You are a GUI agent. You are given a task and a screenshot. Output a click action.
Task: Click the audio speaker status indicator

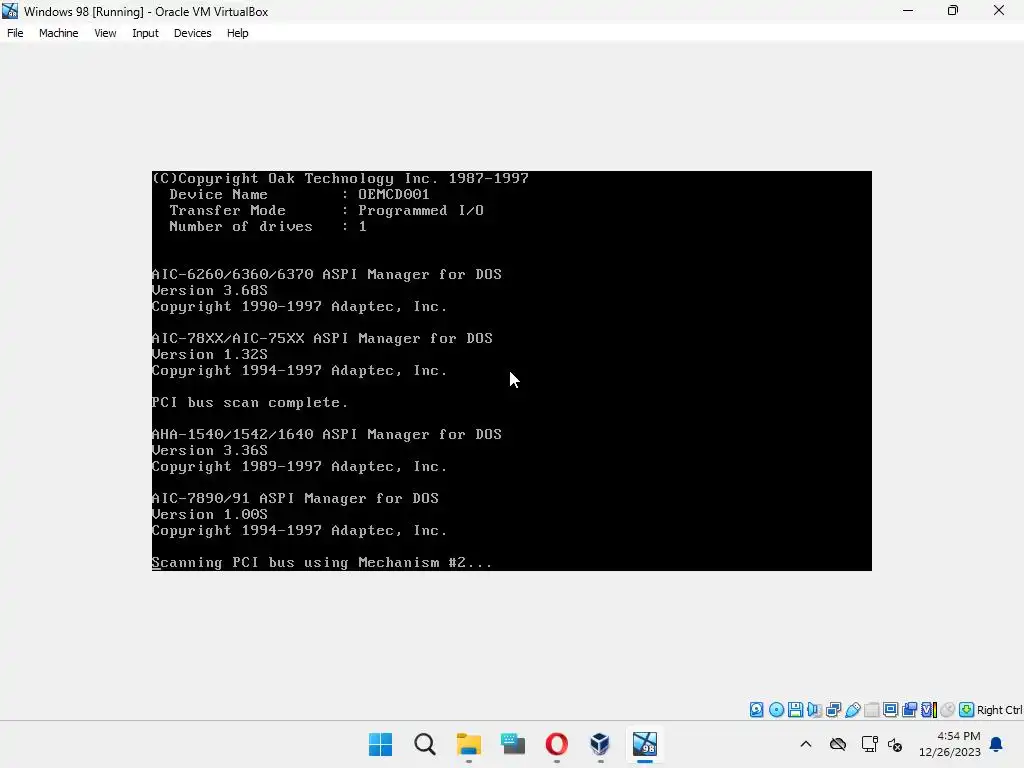coord(814,710)
